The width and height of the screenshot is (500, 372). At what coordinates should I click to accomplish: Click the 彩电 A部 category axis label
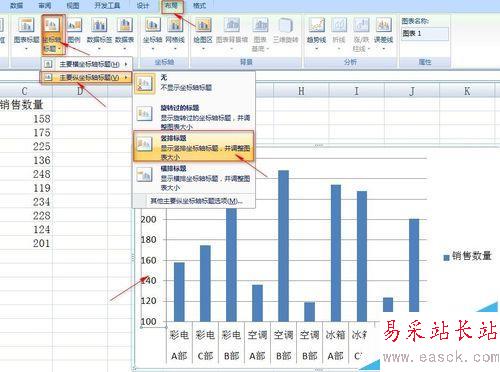click(x=179, y=345)
